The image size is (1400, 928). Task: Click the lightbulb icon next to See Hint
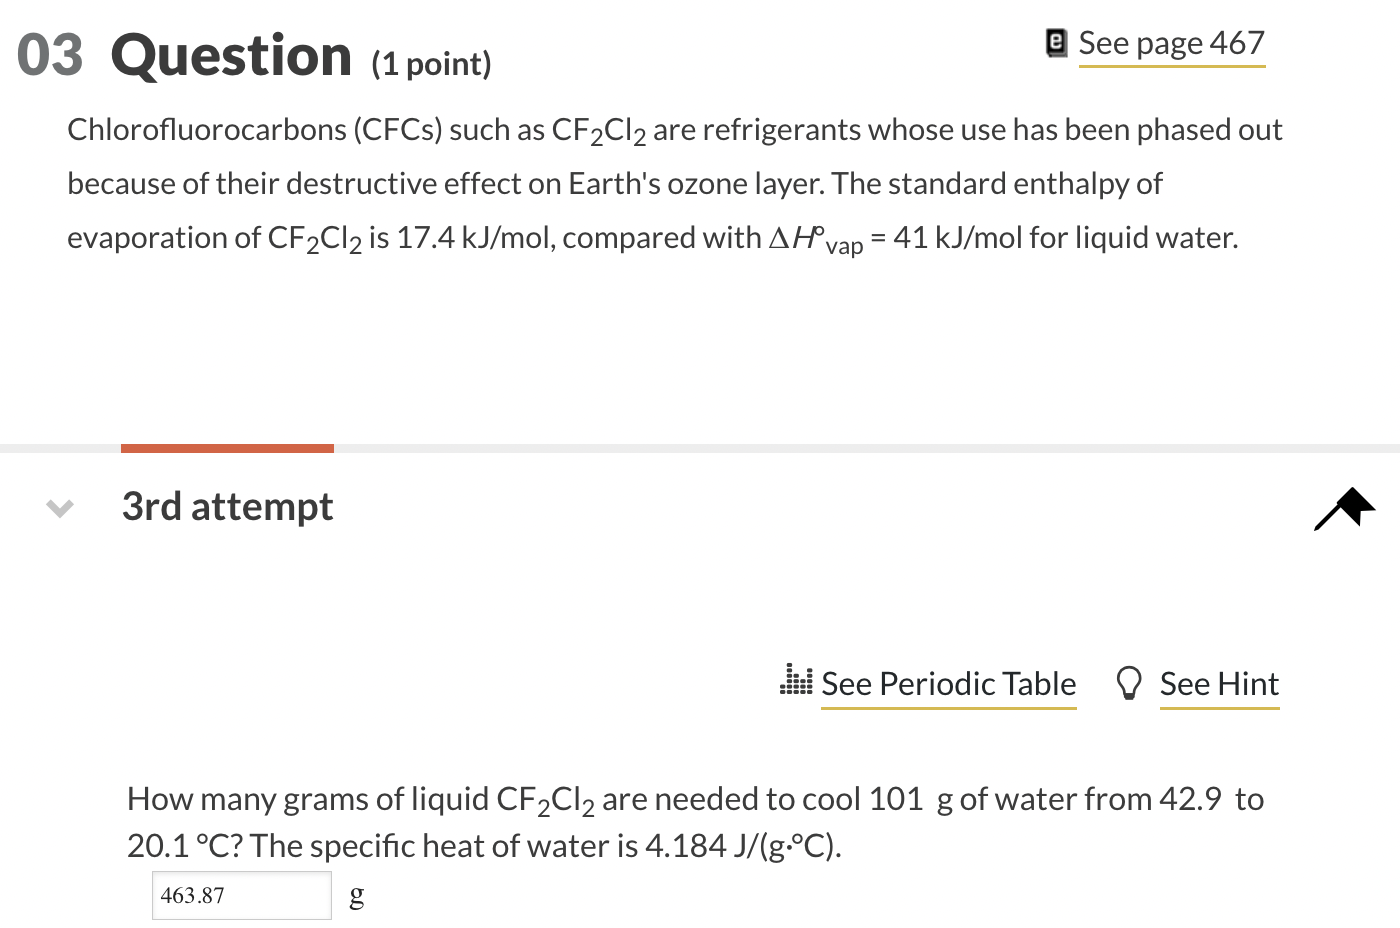point(1130,682)
